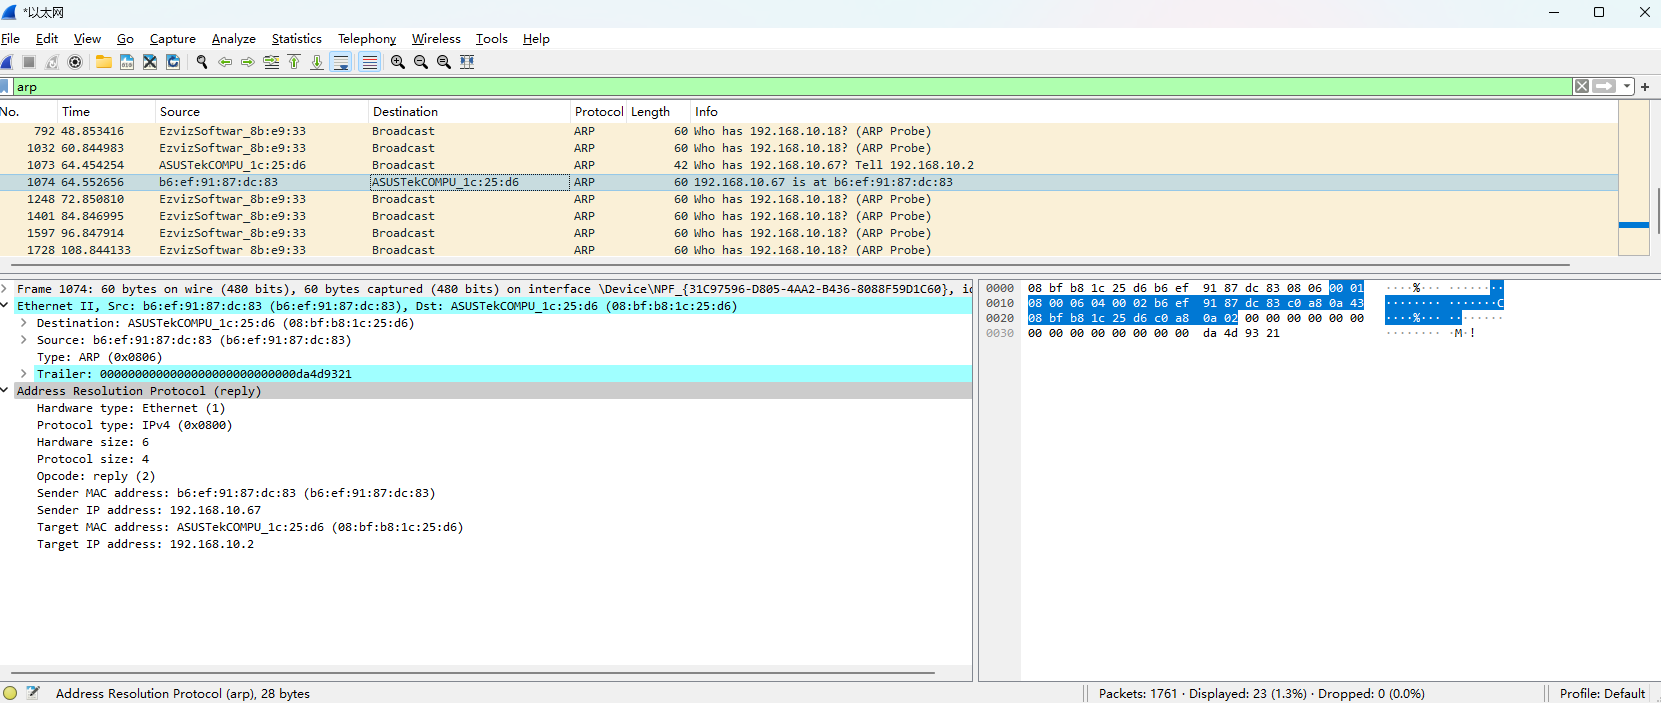Expand the Frame 1074 tree node

[x=5, y=289]
